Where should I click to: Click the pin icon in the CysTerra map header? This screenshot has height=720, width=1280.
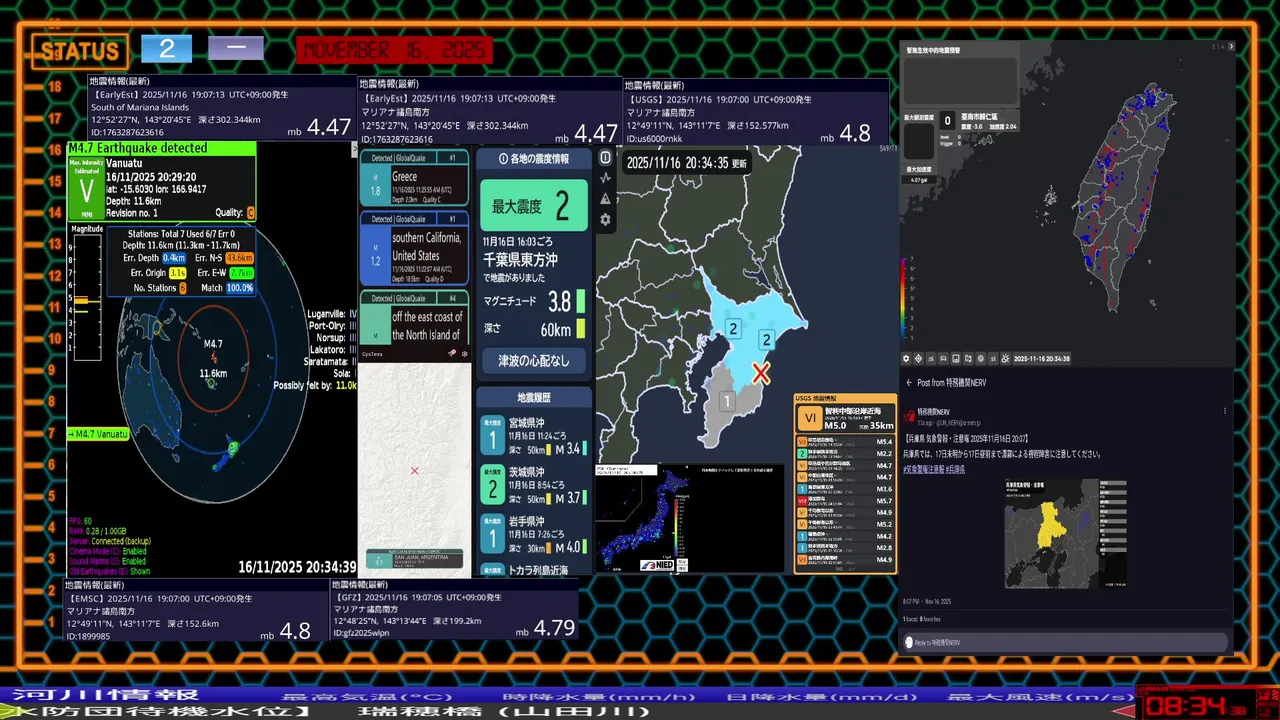pyautogui.click(x=452, y=353)
